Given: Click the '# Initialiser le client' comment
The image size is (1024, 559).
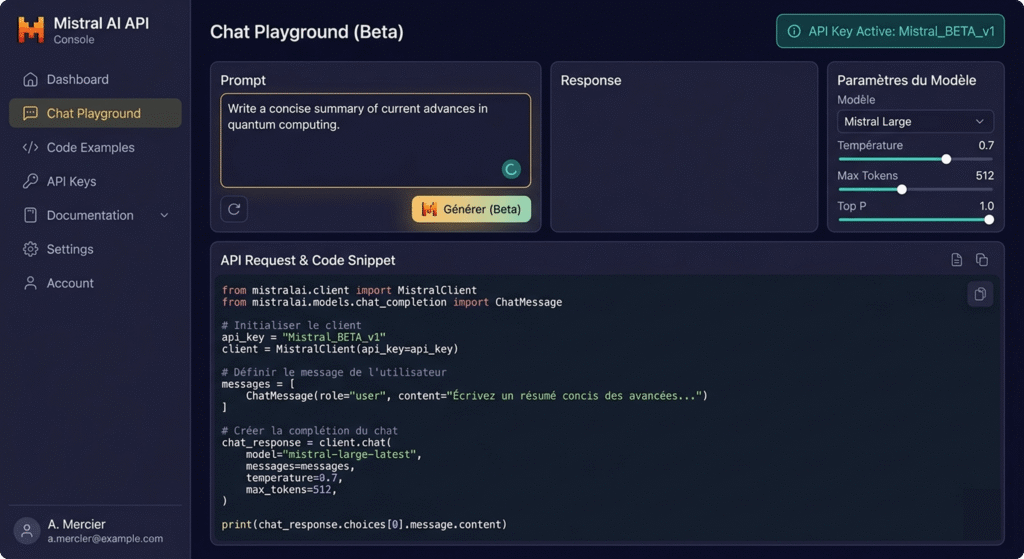Looking at the screenshot, I should [x=291, y=325].
